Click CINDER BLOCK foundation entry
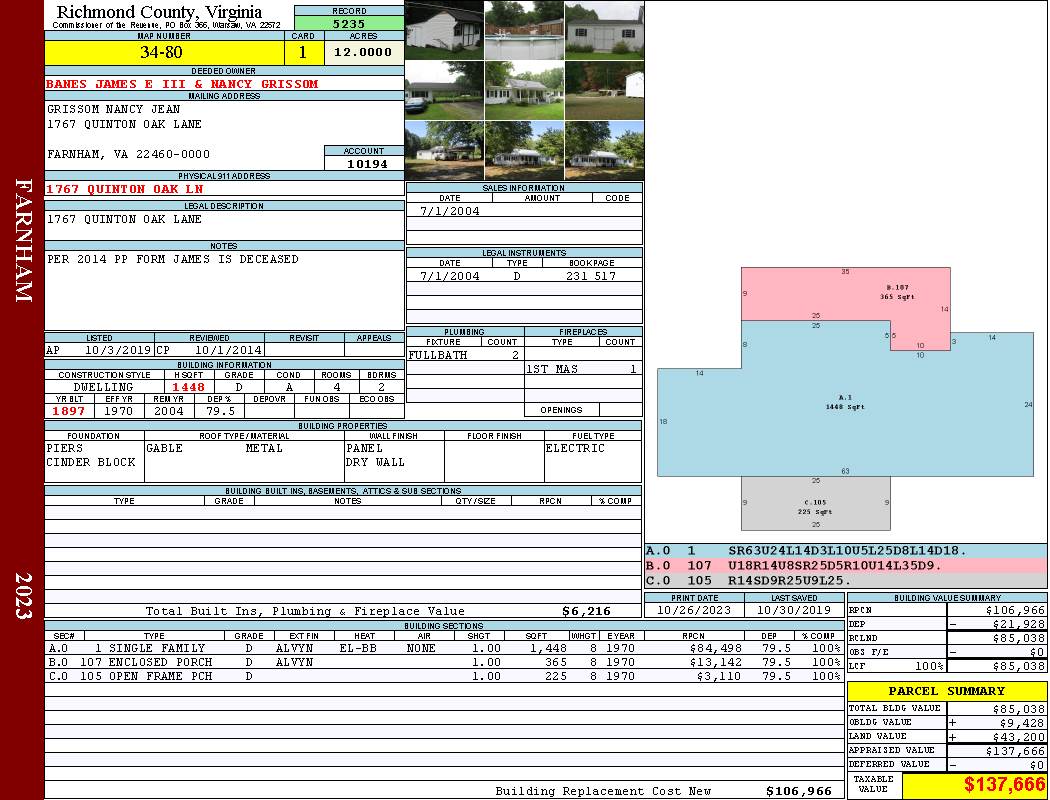Image resolution: width=1050 pixels, height=800 pixels. click(91, 463)
